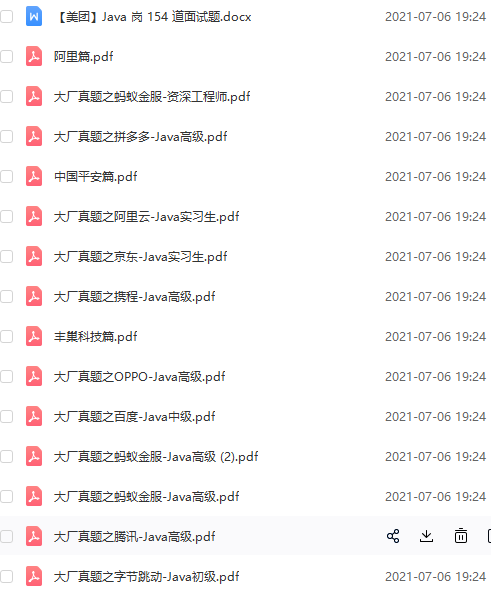Open 大厂真题之蚂蚁金服-资深工程师.pdf

[x=152, y=97]
